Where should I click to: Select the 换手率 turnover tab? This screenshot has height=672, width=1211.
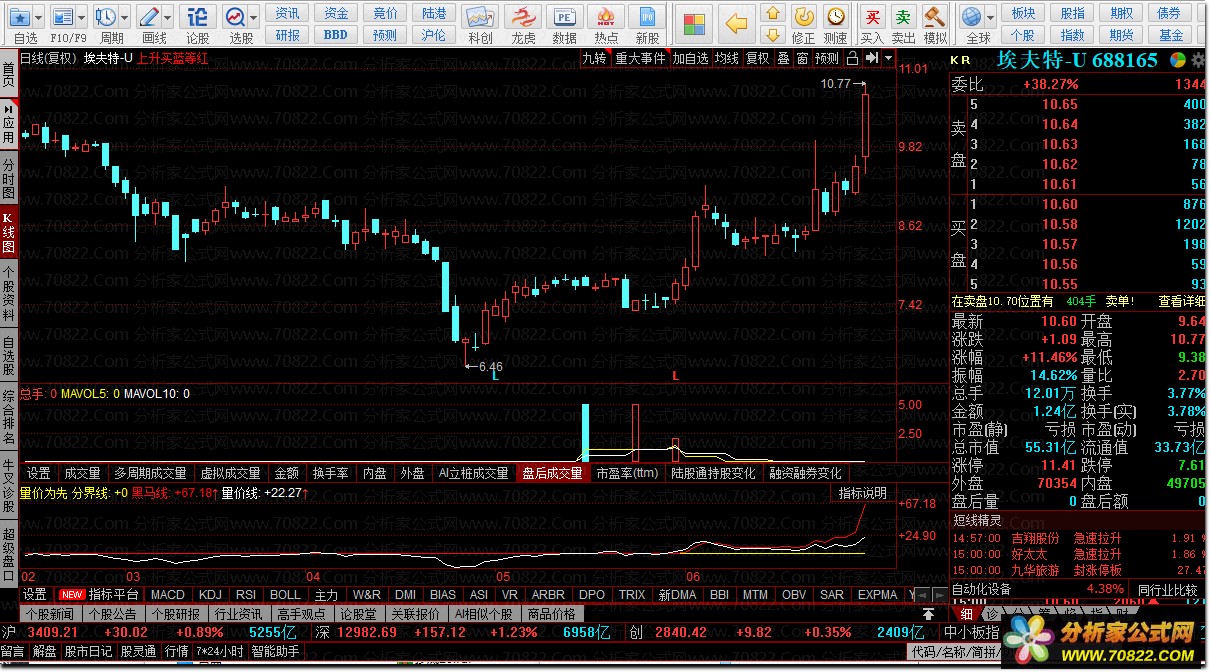pyautogui.click(x=330, y=473)
